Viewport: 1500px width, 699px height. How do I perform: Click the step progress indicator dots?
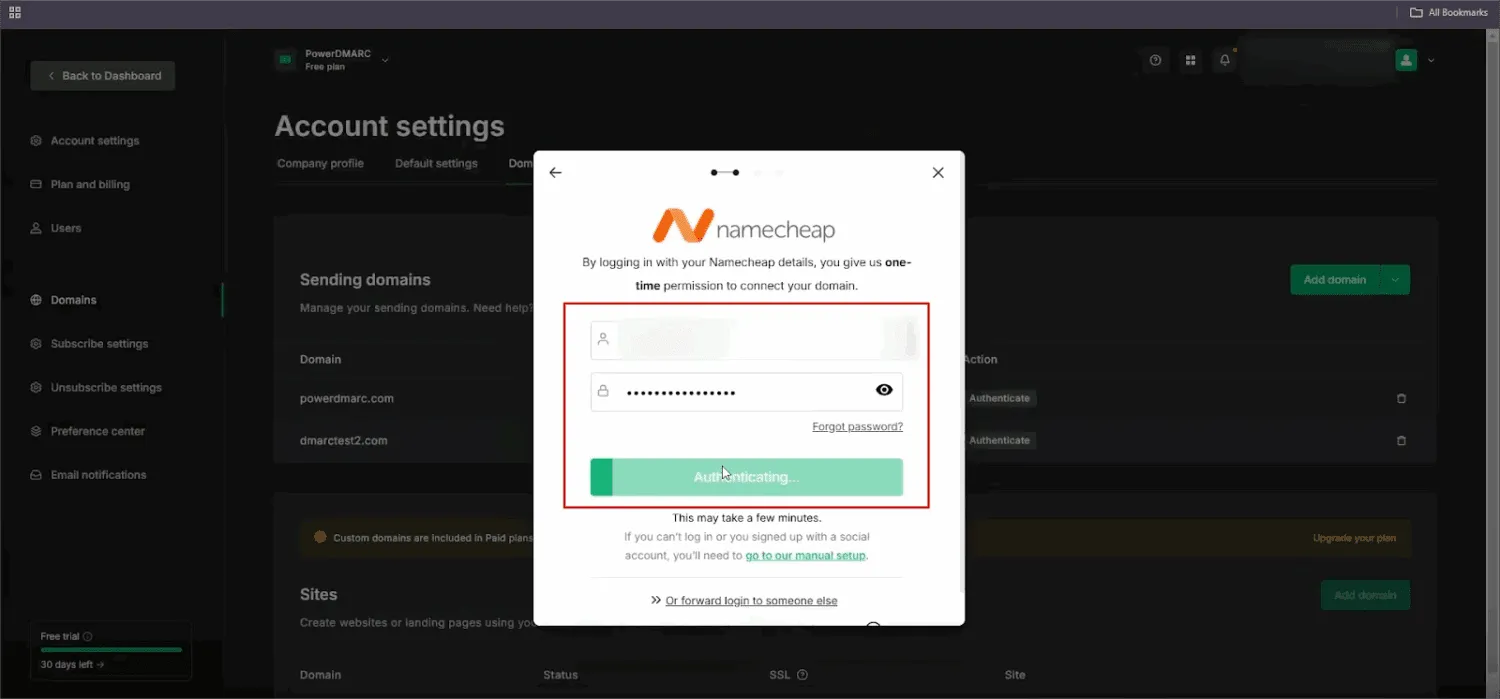[747, 172]
